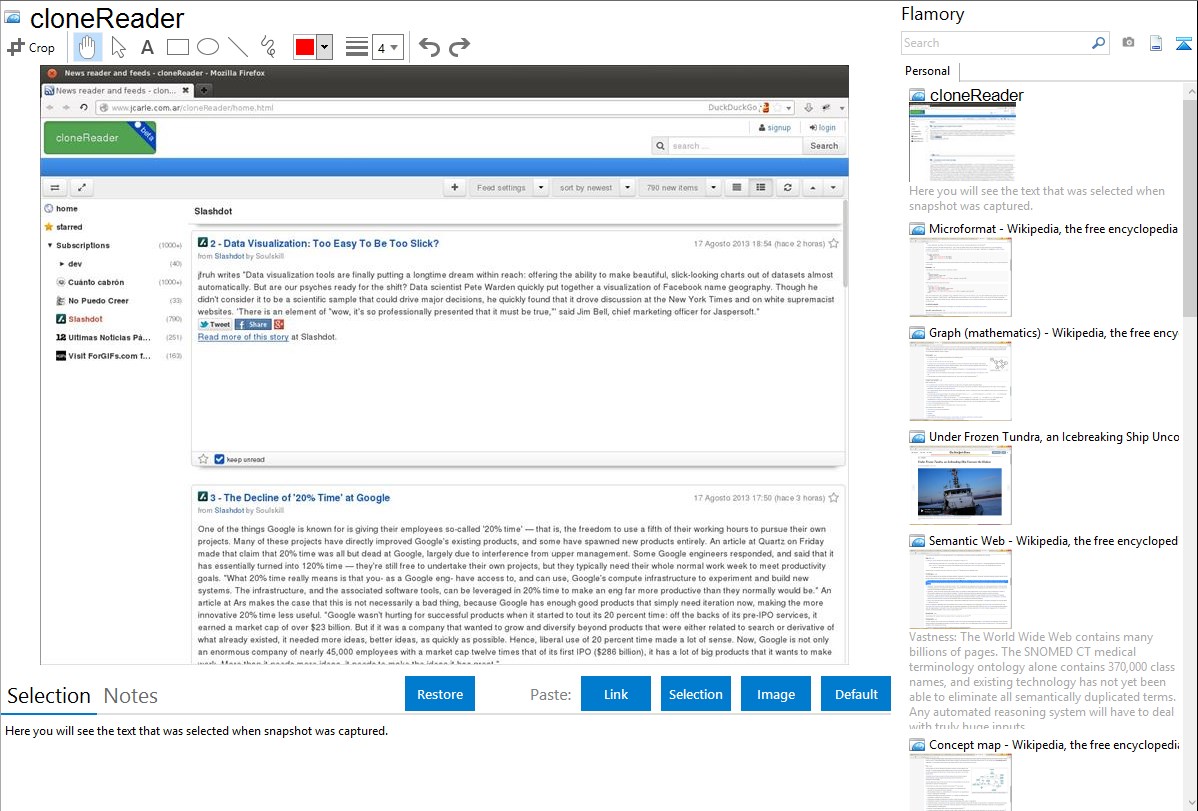
Task: Toggle the feed sidebar with swap-arrows icon
Action: pos(55,187)
